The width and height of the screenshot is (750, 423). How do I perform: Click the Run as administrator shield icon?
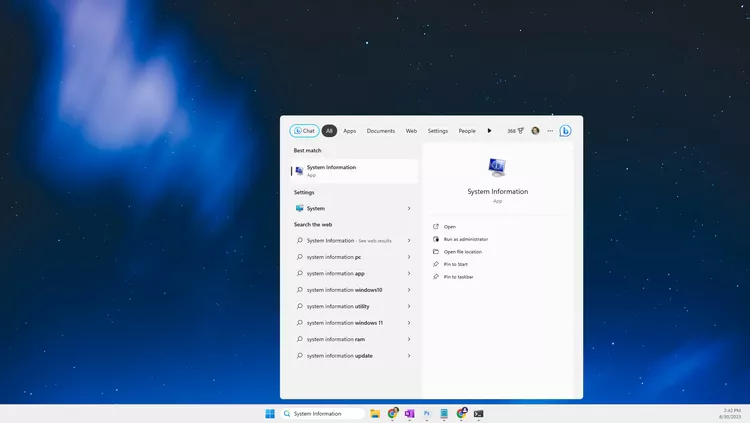click(436, 239)
